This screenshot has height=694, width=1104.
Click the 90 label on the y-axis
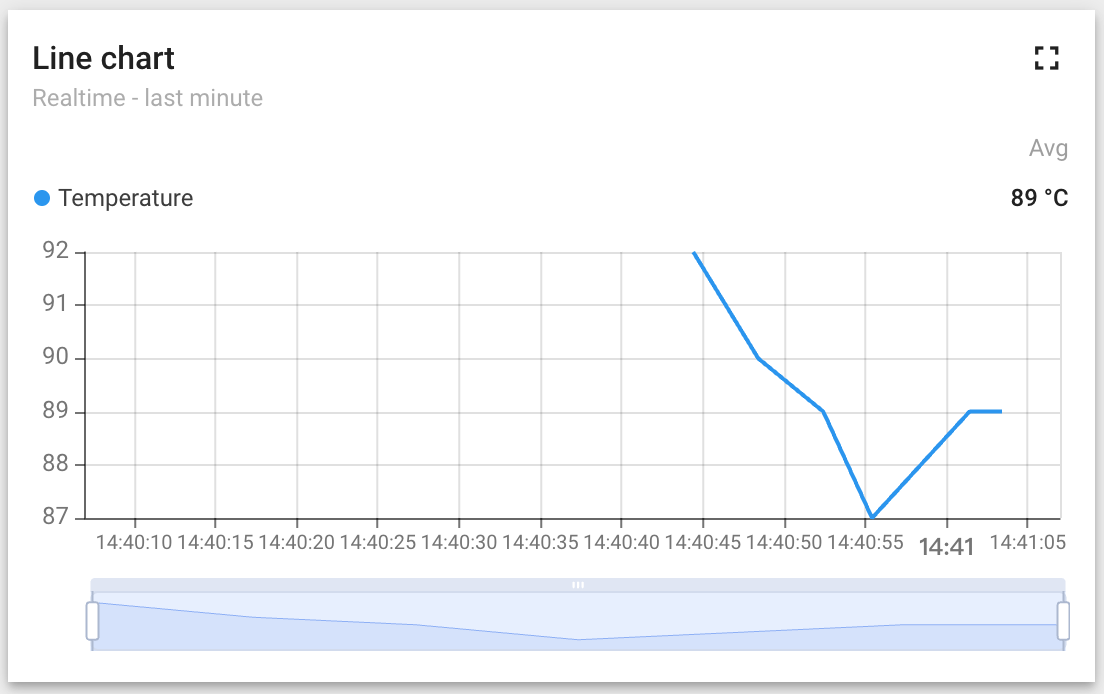click(x=56, y=358)
